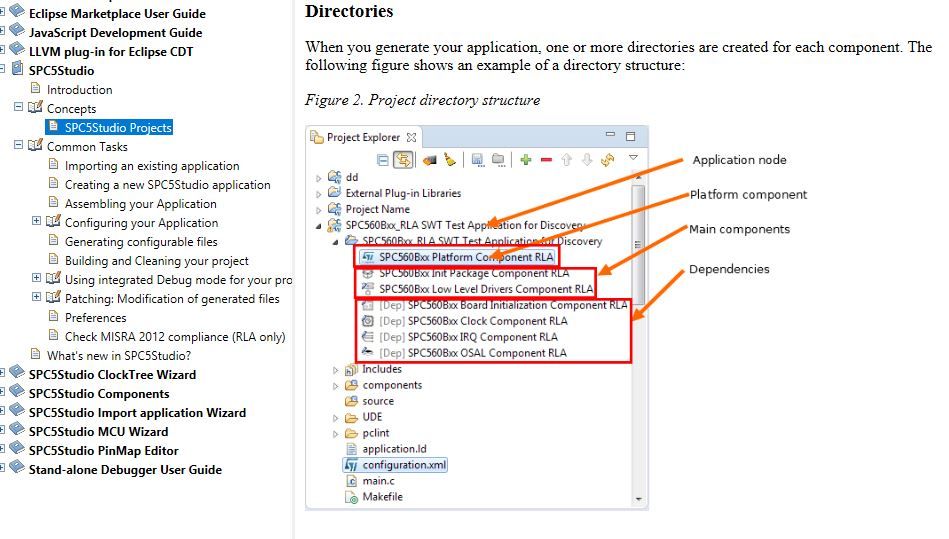The width and height of the screenshot is (949, 539).
Task: Open What's new in SPC5Studio? topic
Action: coord(119,356)
